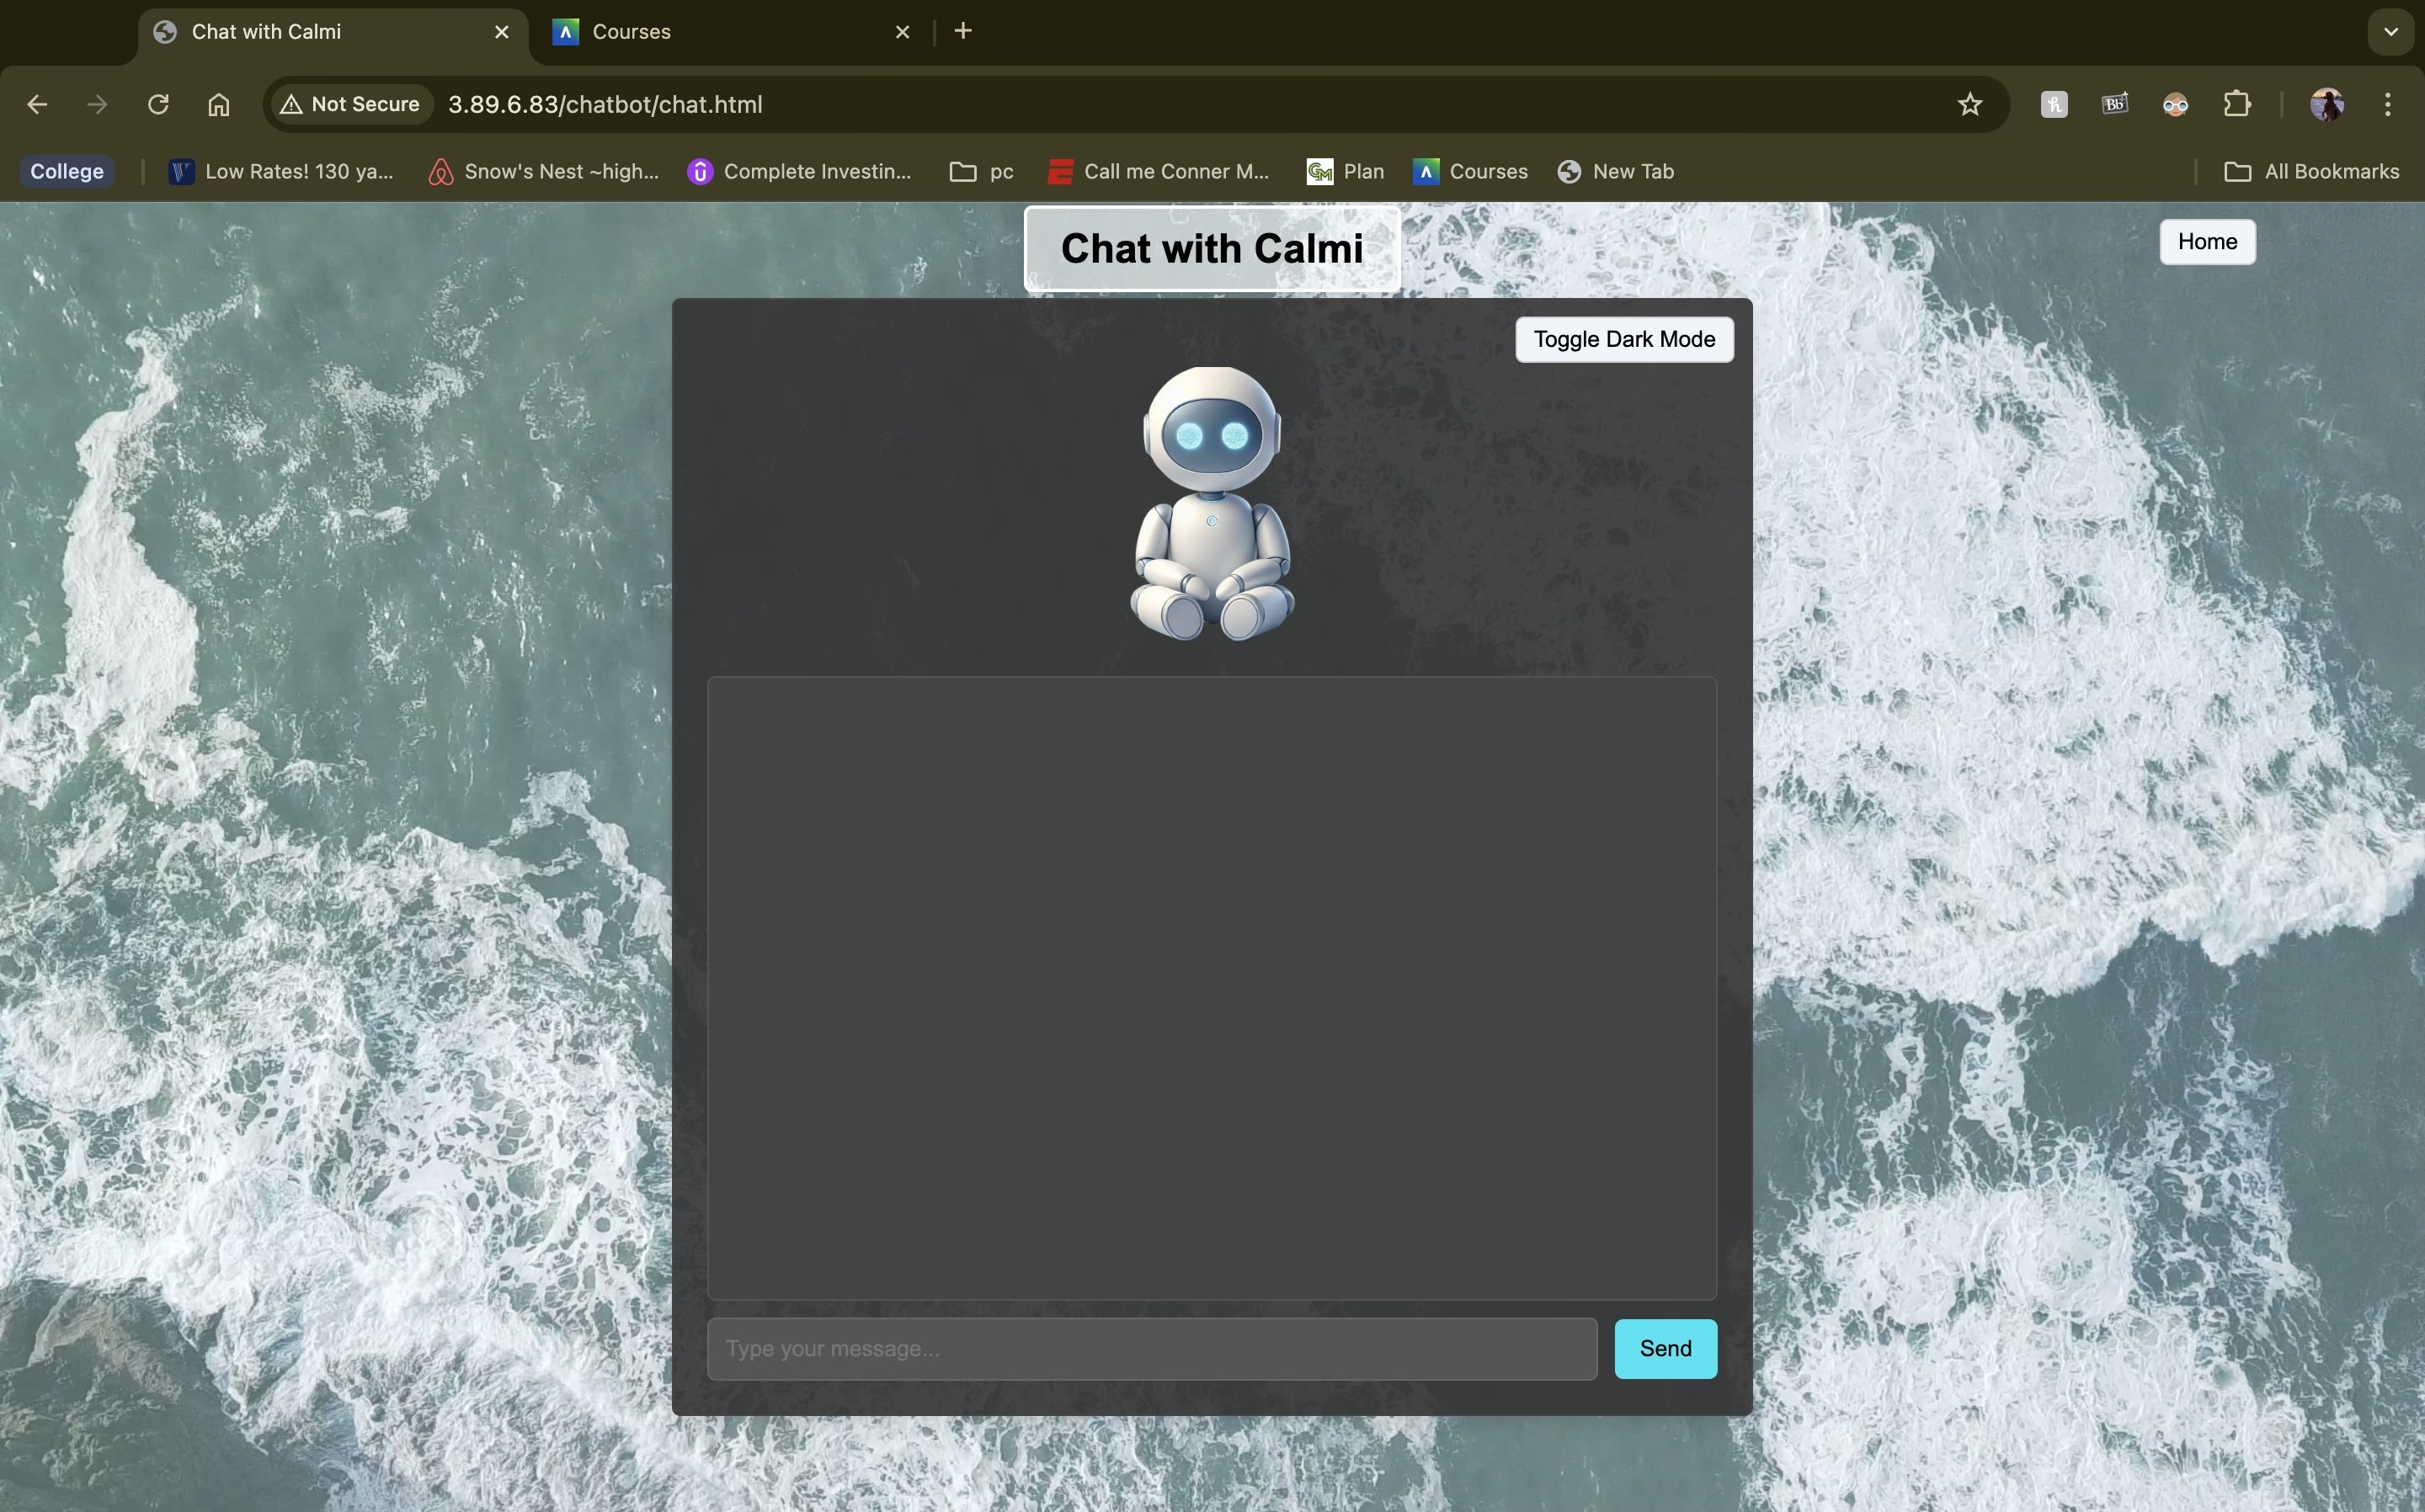Toggle Dark Mode in the chat

tap(1623, 339)
